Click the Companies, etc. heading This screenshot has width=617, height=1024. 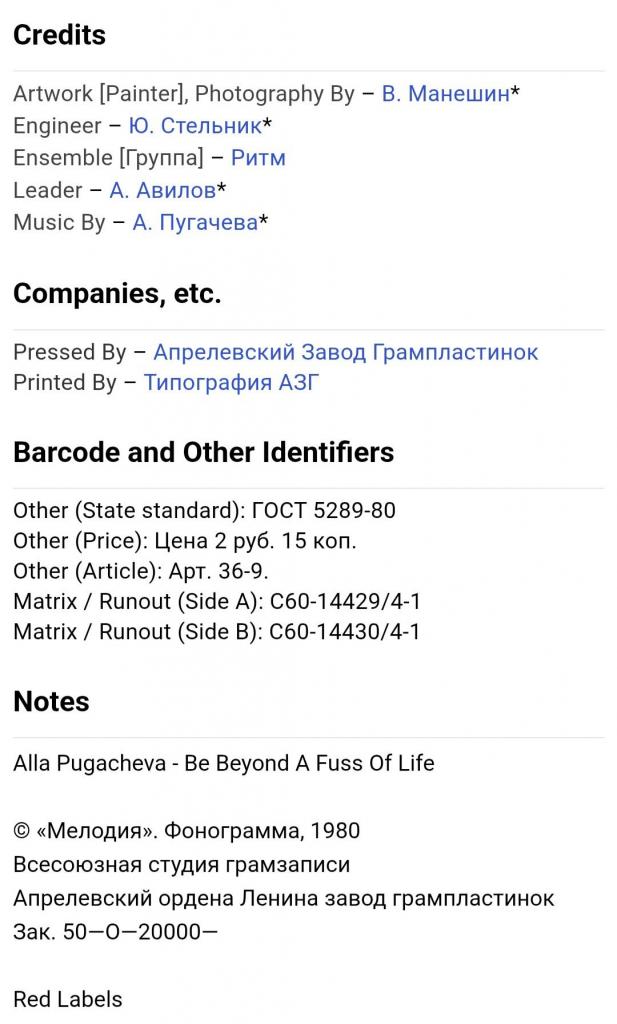pyautogui.click(x=117, y=294)
